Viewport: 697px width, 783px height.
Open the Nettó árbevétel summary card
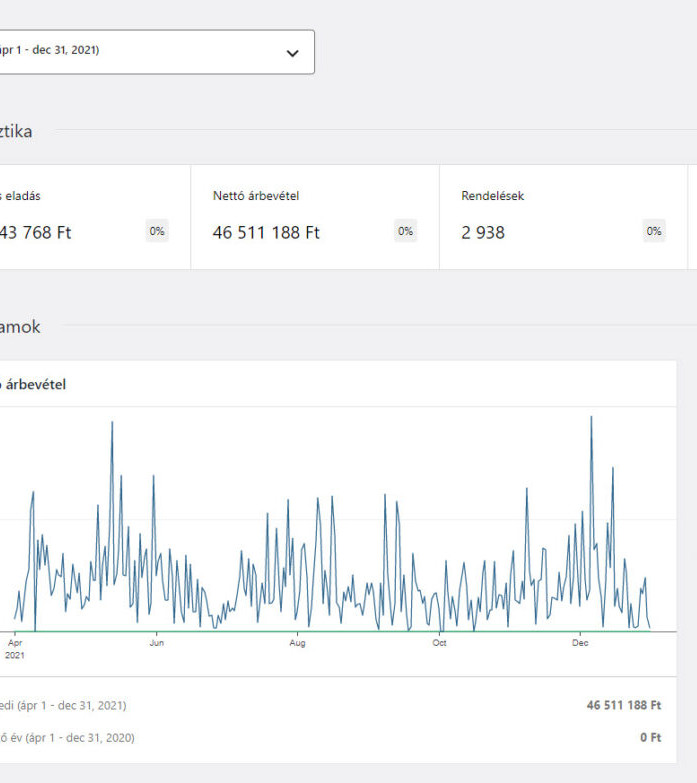(314, 217)
